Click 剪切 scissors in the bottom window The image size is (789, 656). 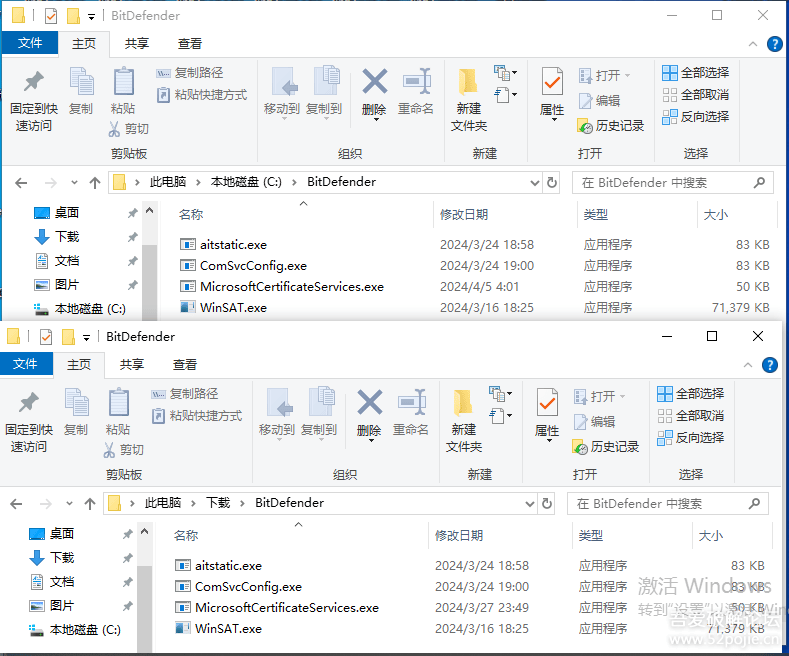(x=123, y=450)
